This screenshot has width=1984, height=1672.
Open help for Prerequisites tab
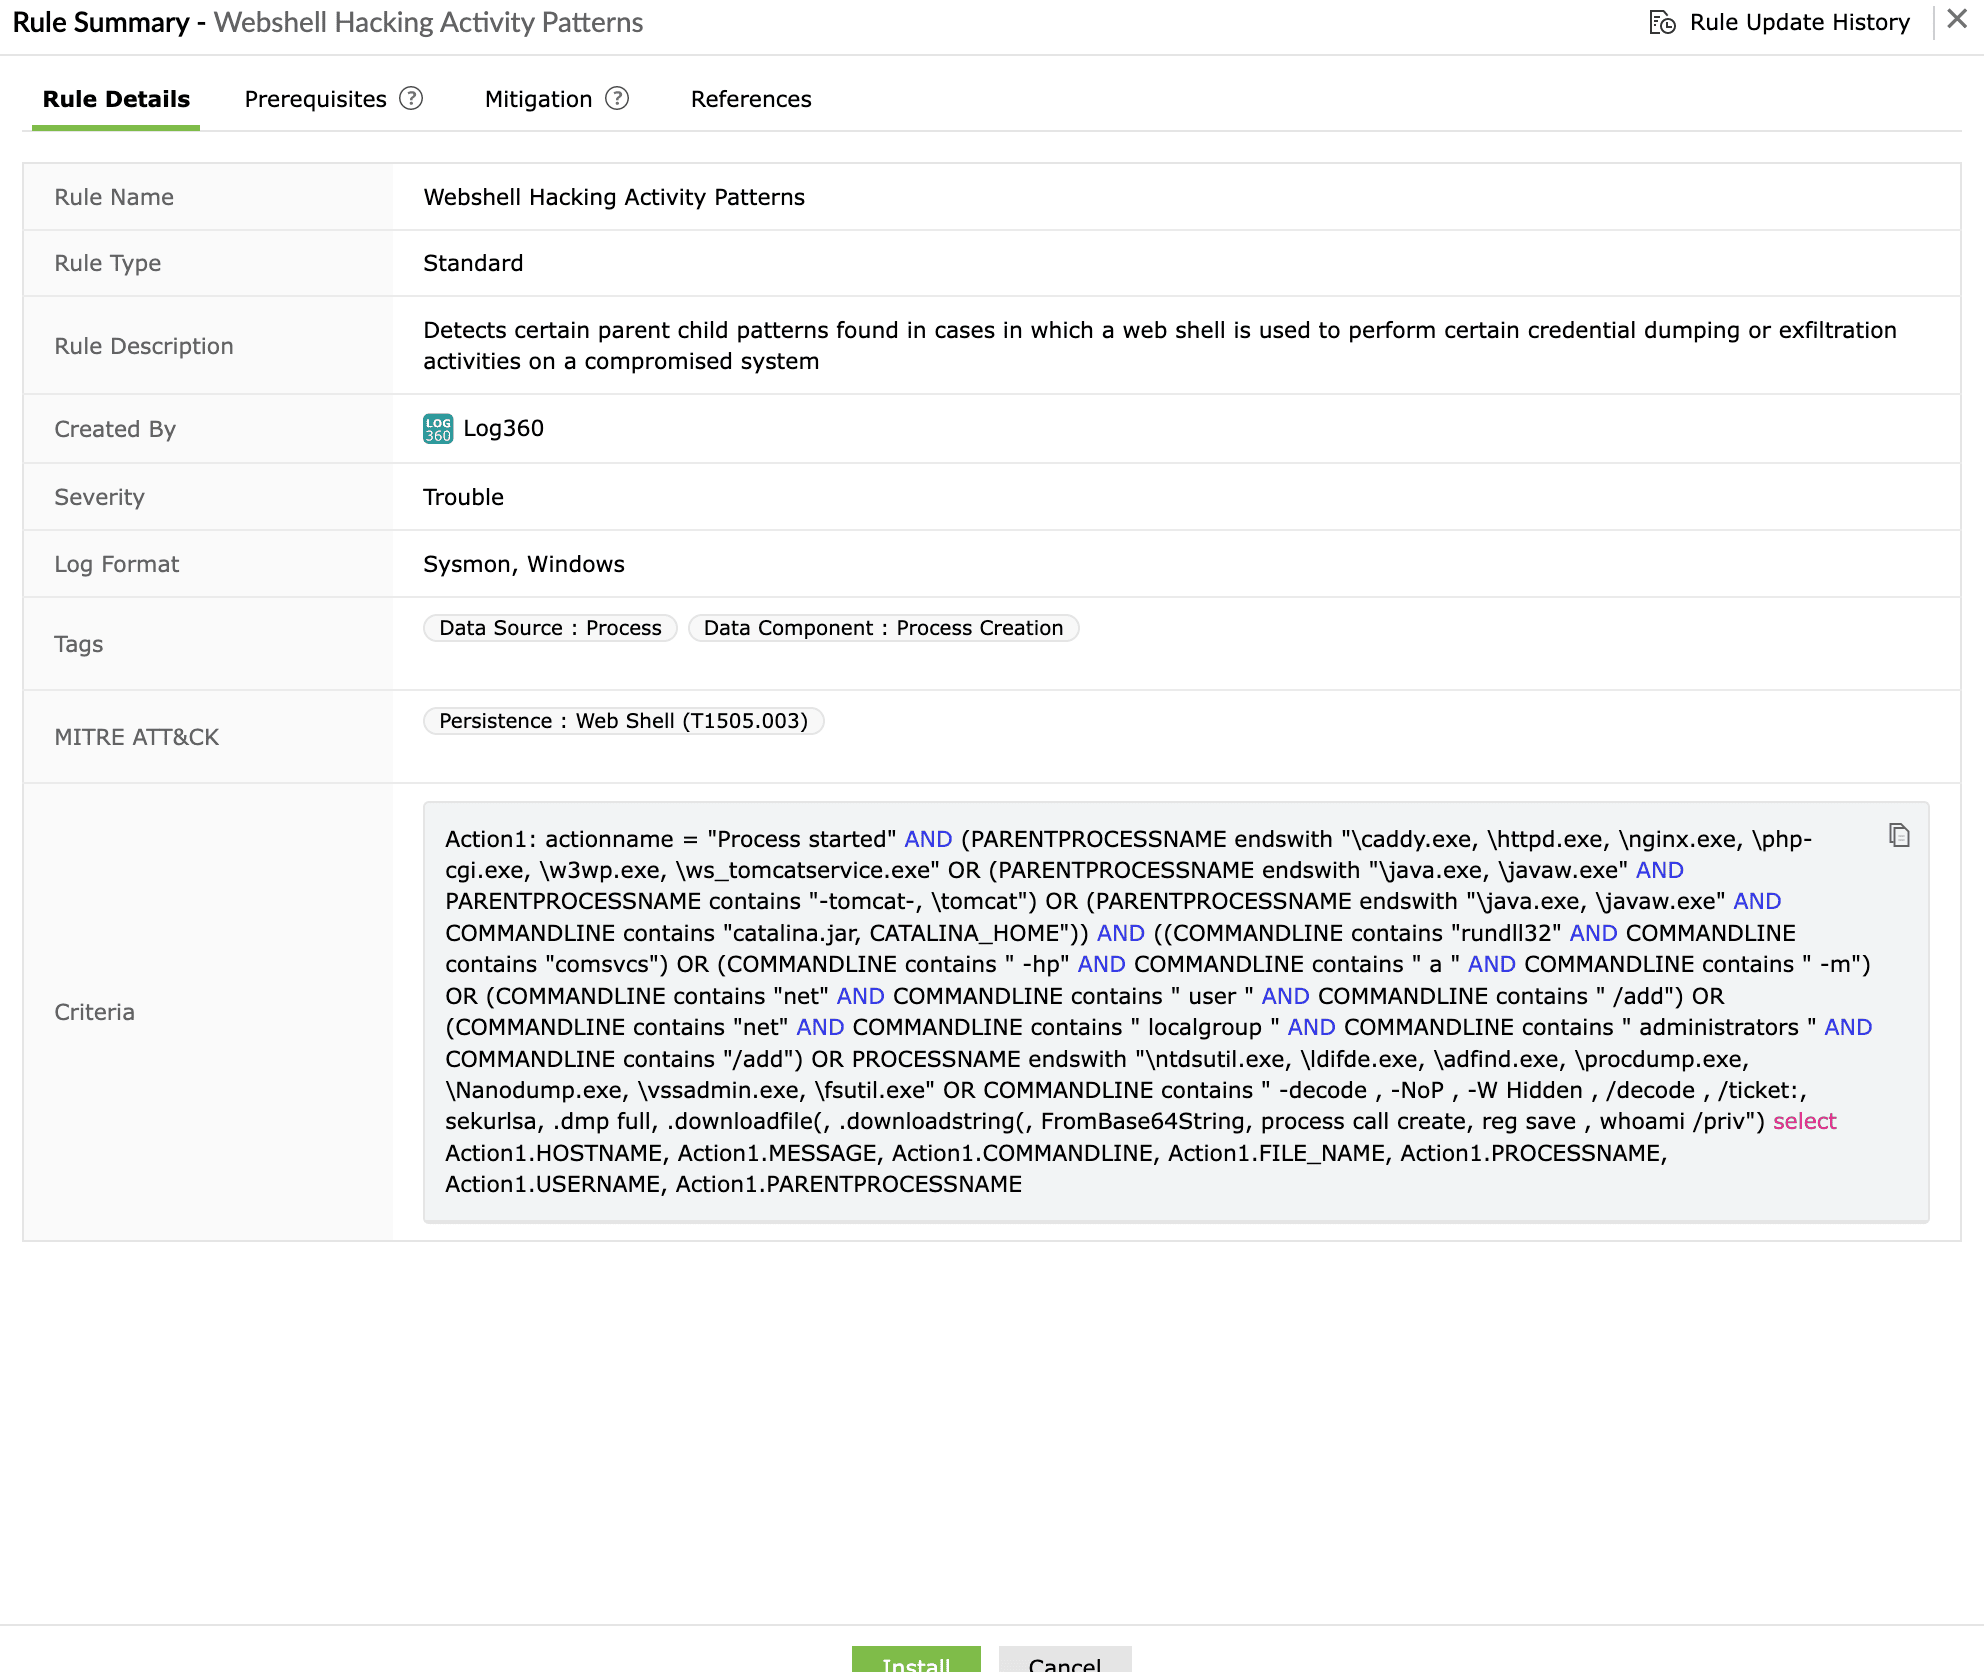point(411,98)
